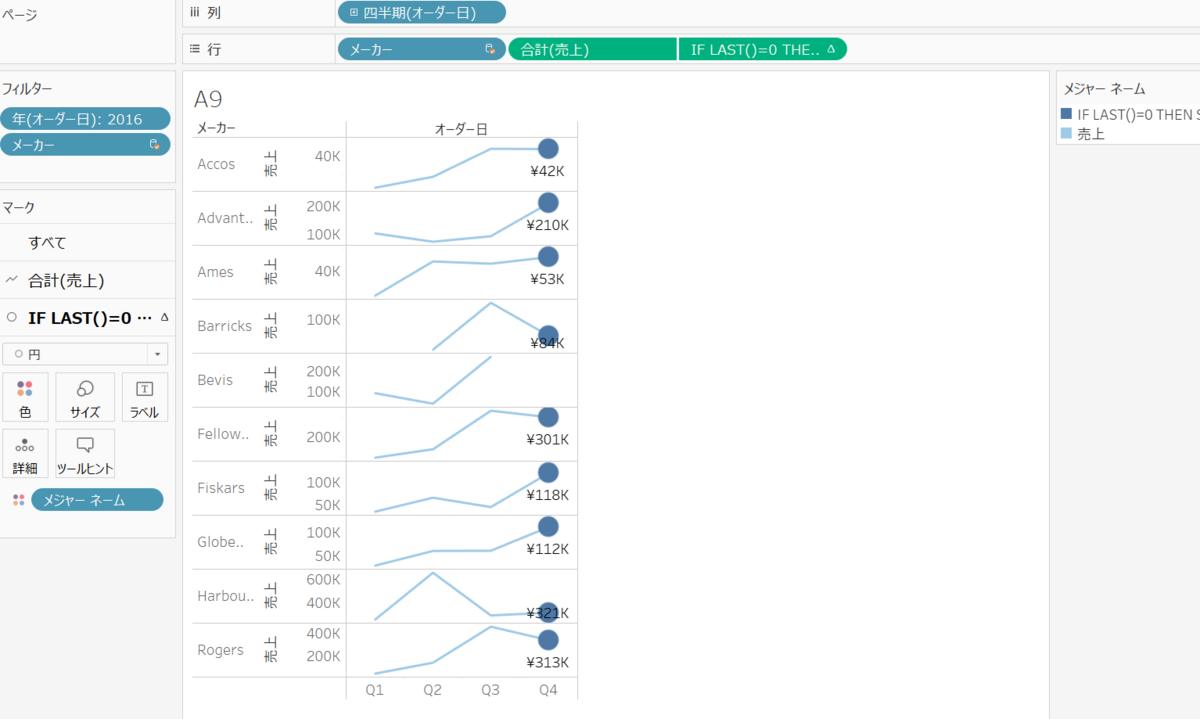Expand the 四半期(オーダー日) pill plus icon

pyautogui.click(x=352, y=13)
